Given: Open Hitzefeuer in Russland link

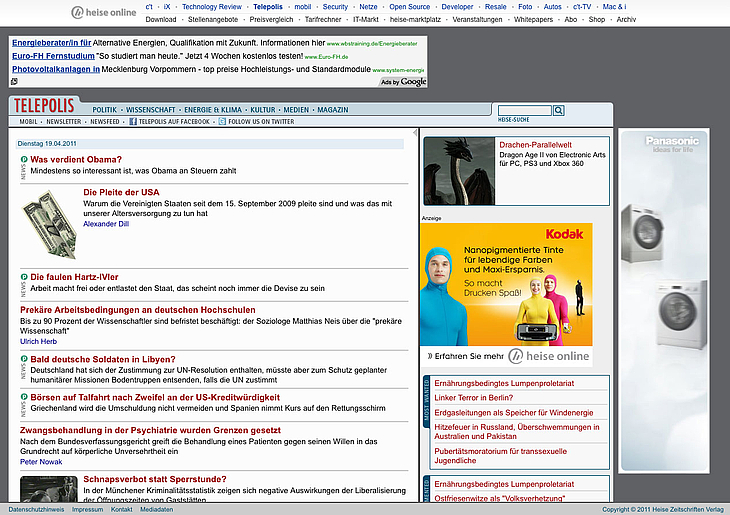Looking at the screenshot, I should click(517, 432).
